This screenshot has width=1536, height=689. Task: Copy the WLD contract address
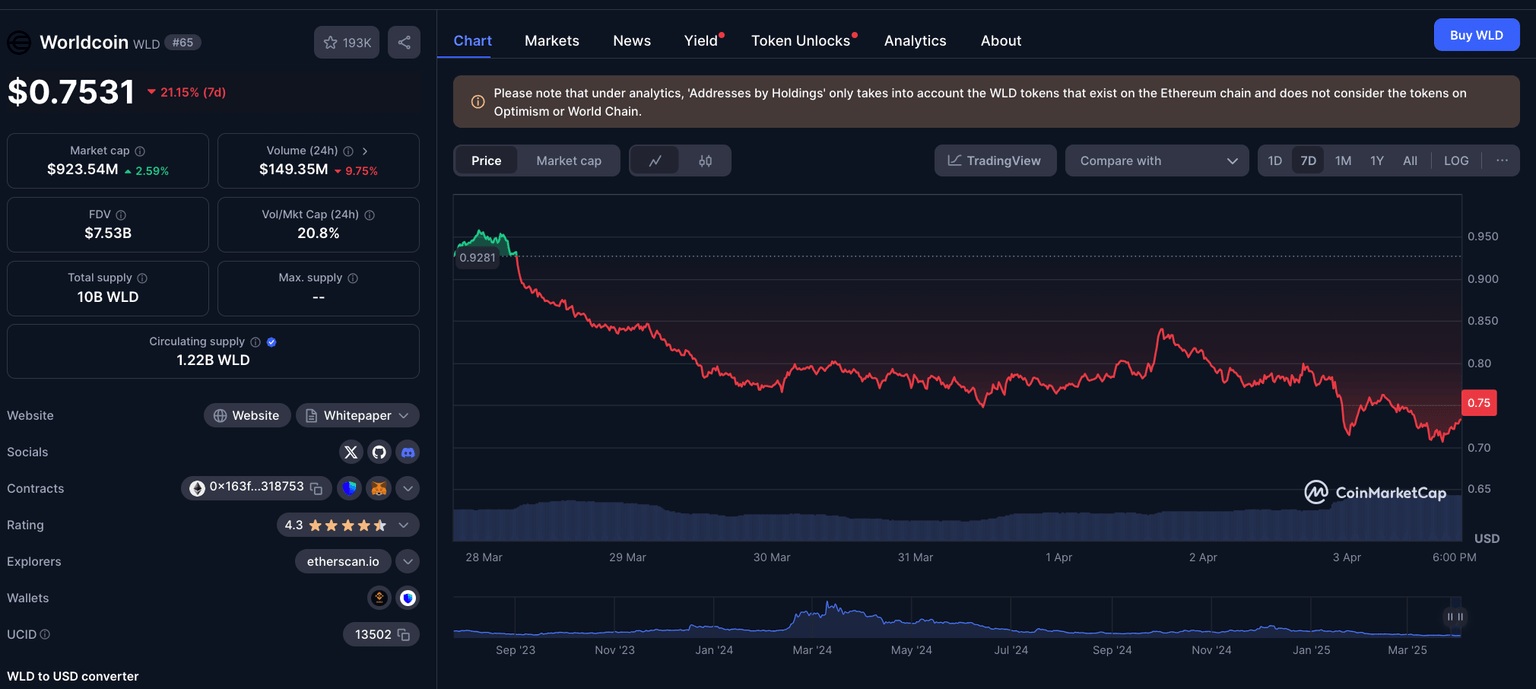(x=316, y=488)
